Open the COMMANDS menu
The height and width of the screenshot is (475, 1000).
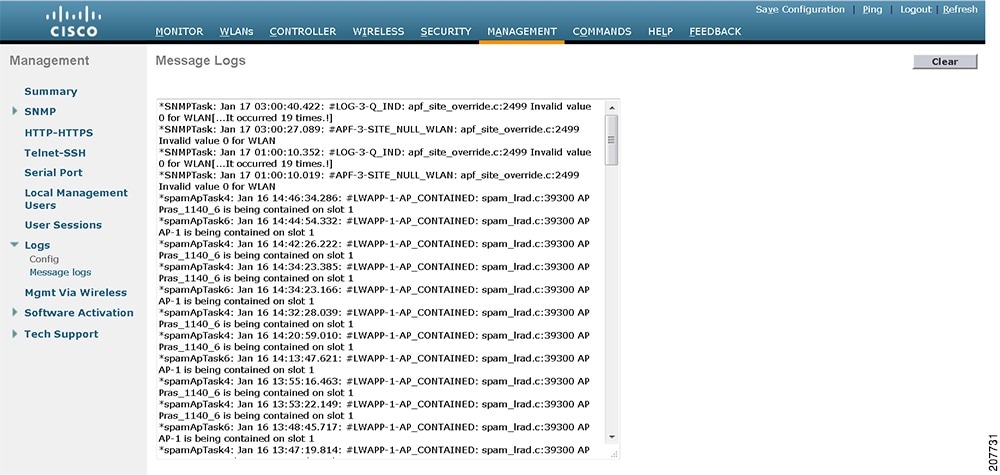(602, 31)
